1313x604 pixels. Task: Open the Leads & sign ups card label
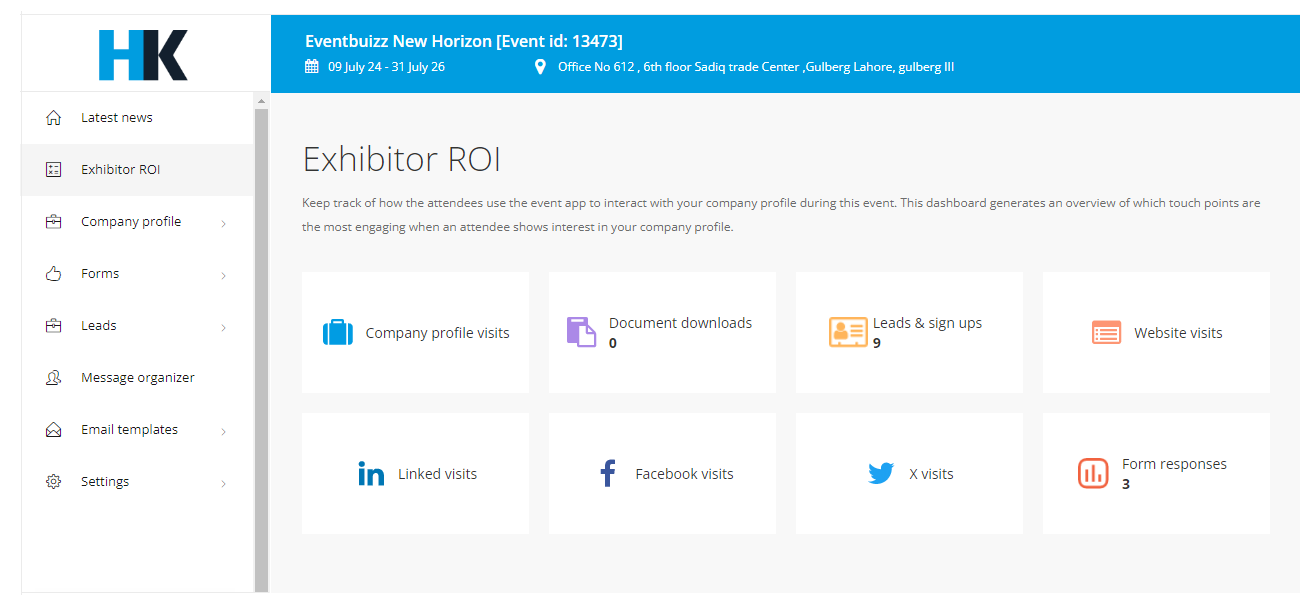tap(927, 323)
